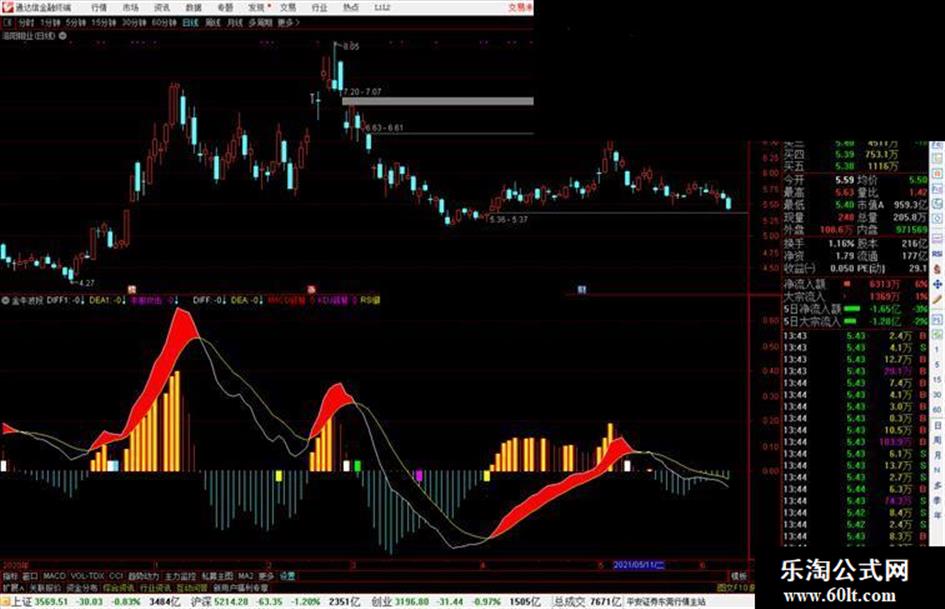Expand 更多 periods in top period bar
The image size is (945, 609).
pos(289,22)
